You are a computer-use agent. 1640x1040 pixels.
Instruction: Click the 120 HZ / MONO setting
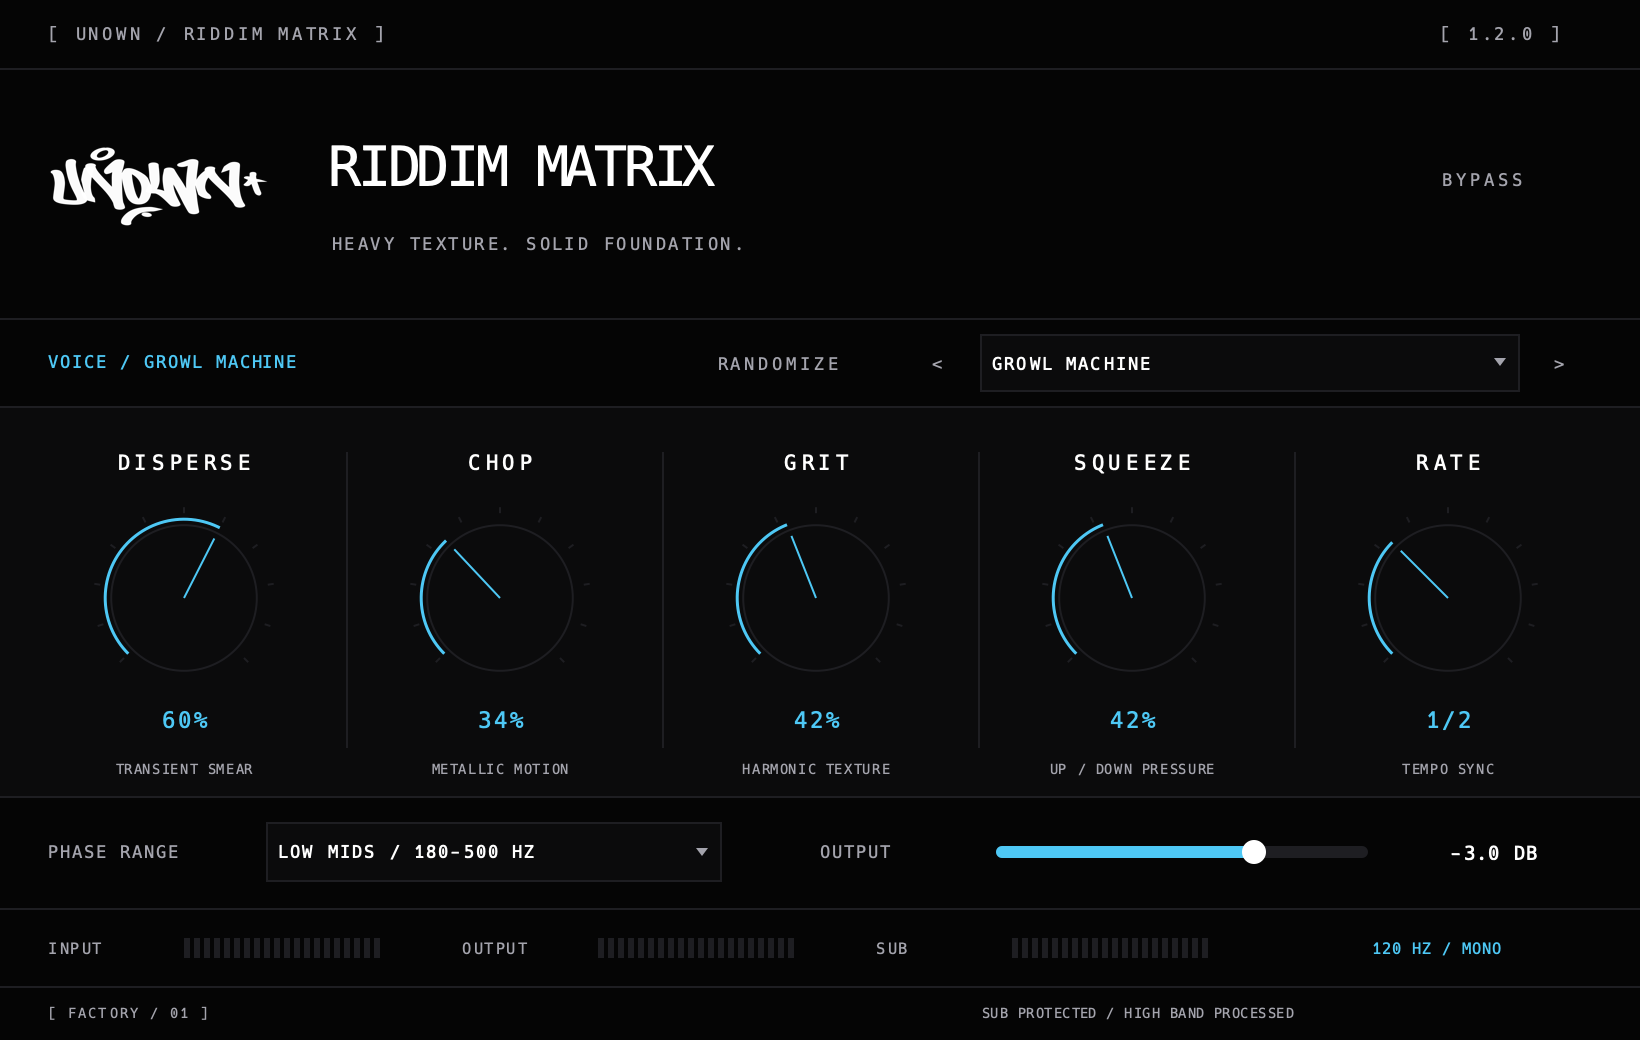(1436, 948)
